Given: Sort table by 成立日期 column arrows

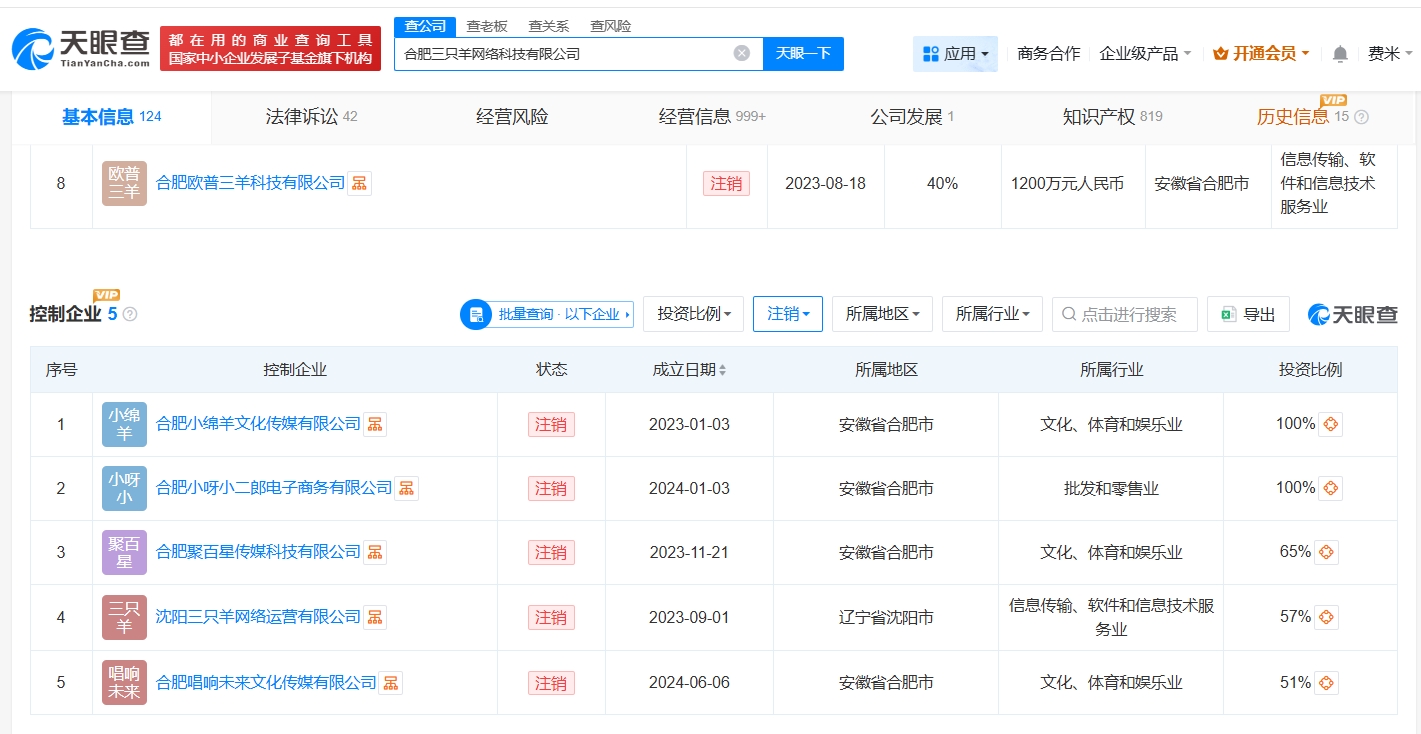Looking at the screenshot, I should (722, 370).
